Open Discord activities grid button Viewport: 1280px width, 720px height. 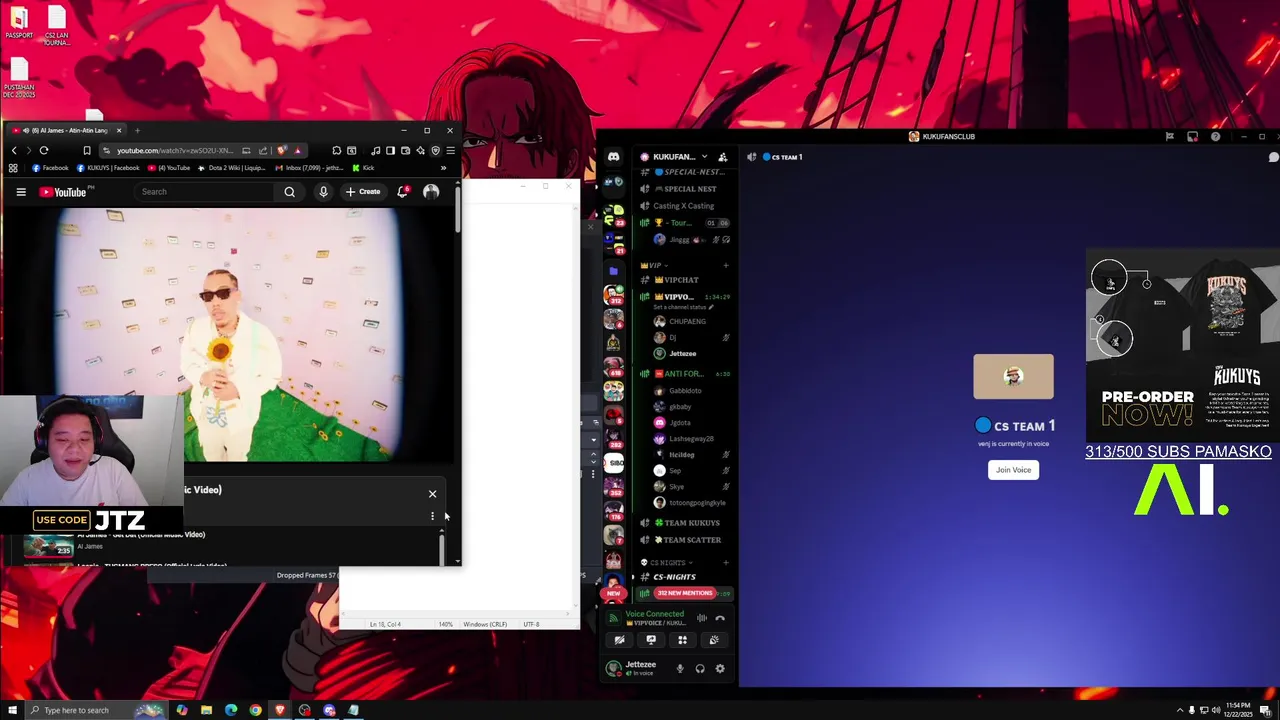[682, 640]
